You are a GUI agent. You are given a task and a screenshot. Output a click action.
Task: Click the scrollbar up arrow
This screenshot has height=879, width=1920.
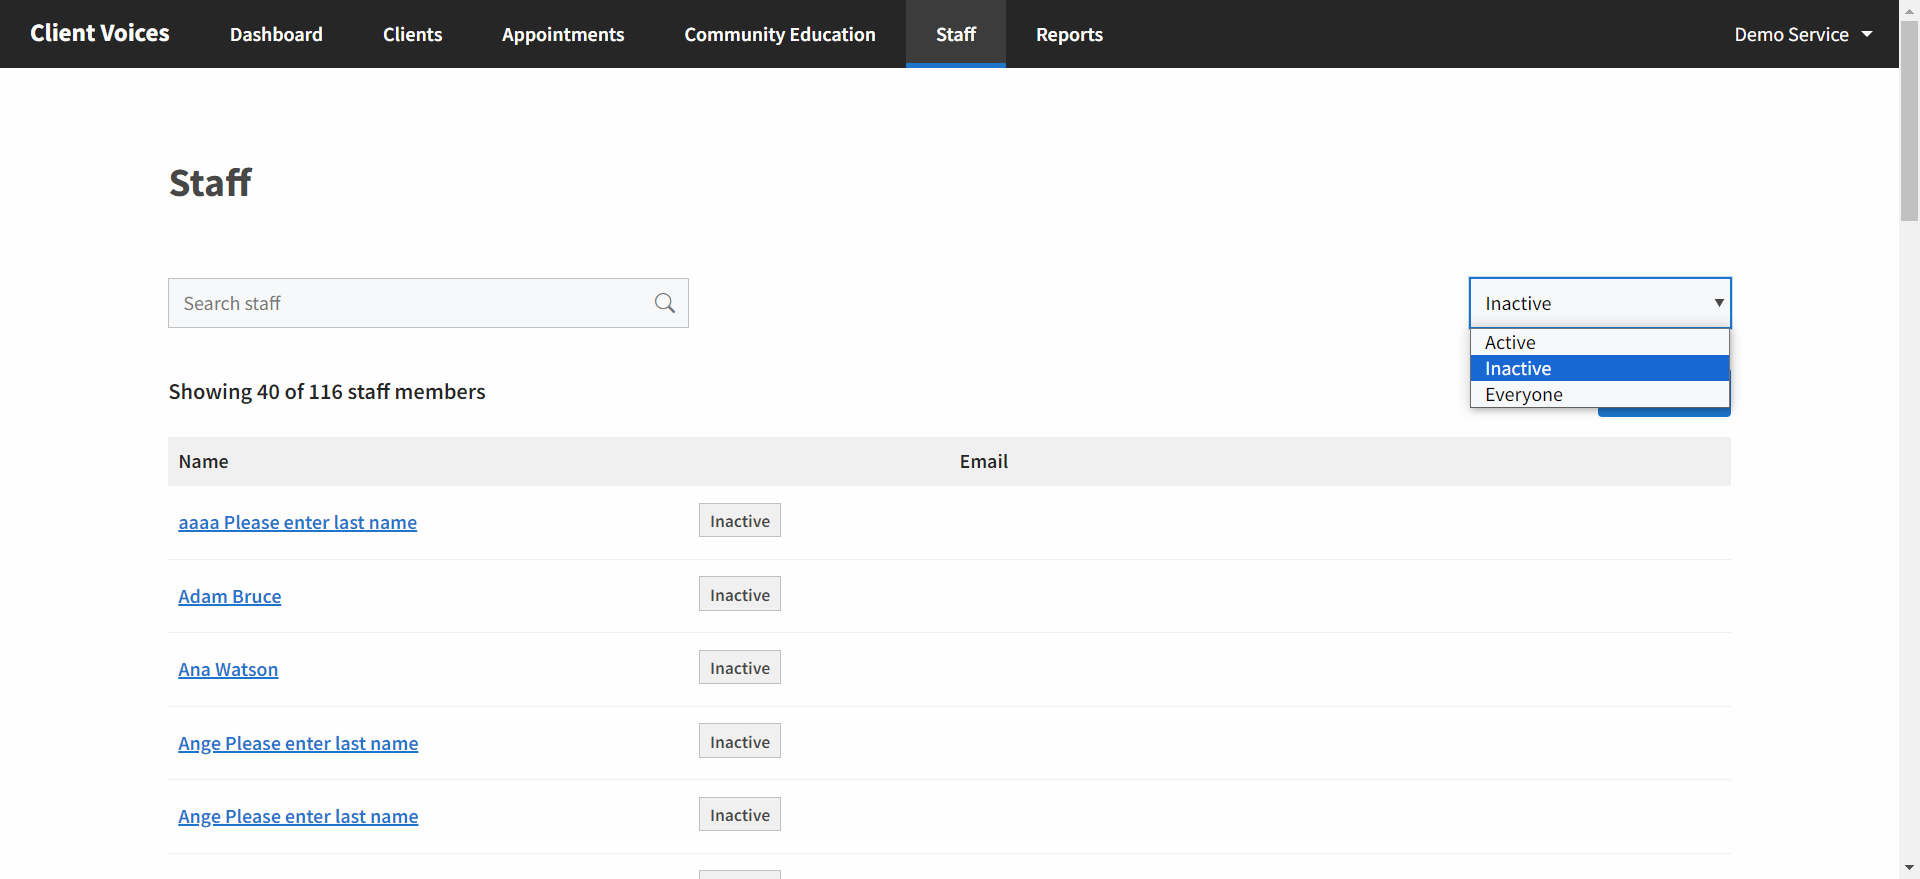pyautogui.click(x=1909, y=9)
